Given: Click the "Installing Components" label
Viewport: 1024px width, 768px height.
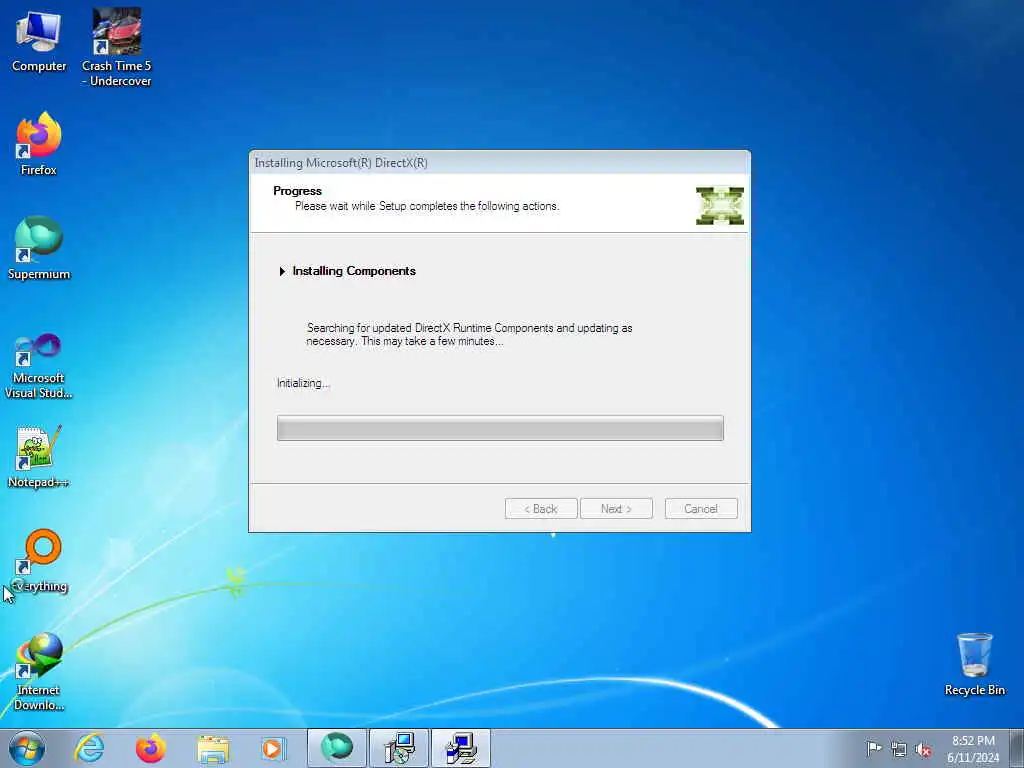Looking at the screenshot, I should (x=354, y=271).
